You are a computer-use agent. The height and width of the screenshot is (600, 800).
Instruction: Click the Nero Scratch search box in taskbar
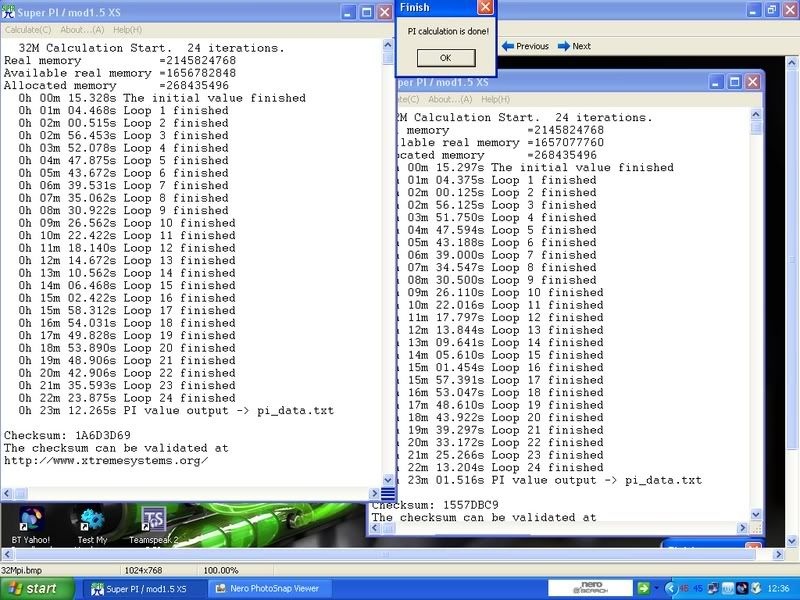590,588
